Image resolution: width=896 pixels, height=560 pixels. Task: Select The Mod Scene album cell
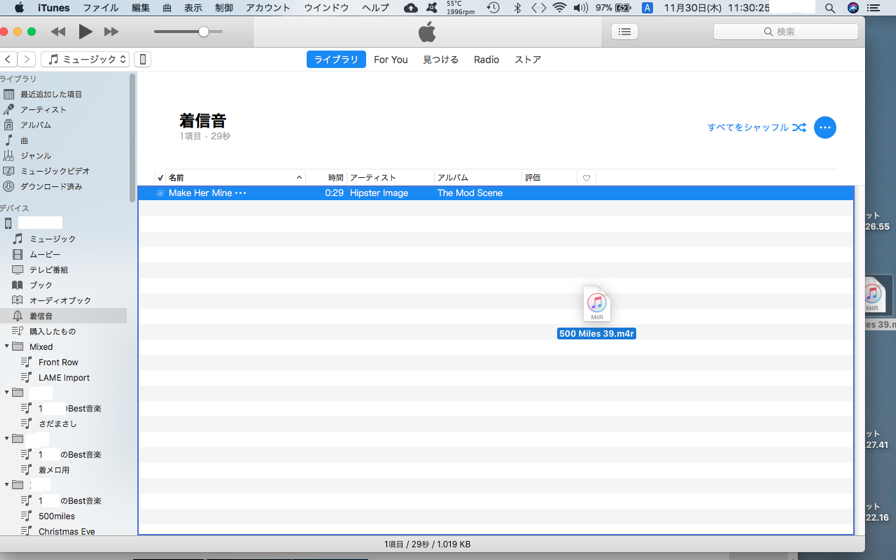pyautogui.click(x=470, y=193)
